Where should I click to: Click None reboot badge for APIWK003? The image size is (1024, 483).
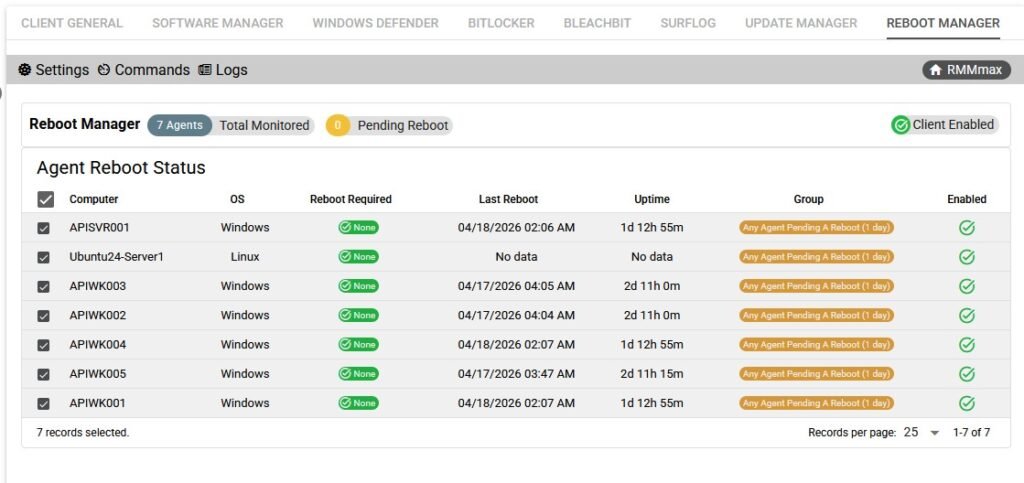[x=358, y=286]
